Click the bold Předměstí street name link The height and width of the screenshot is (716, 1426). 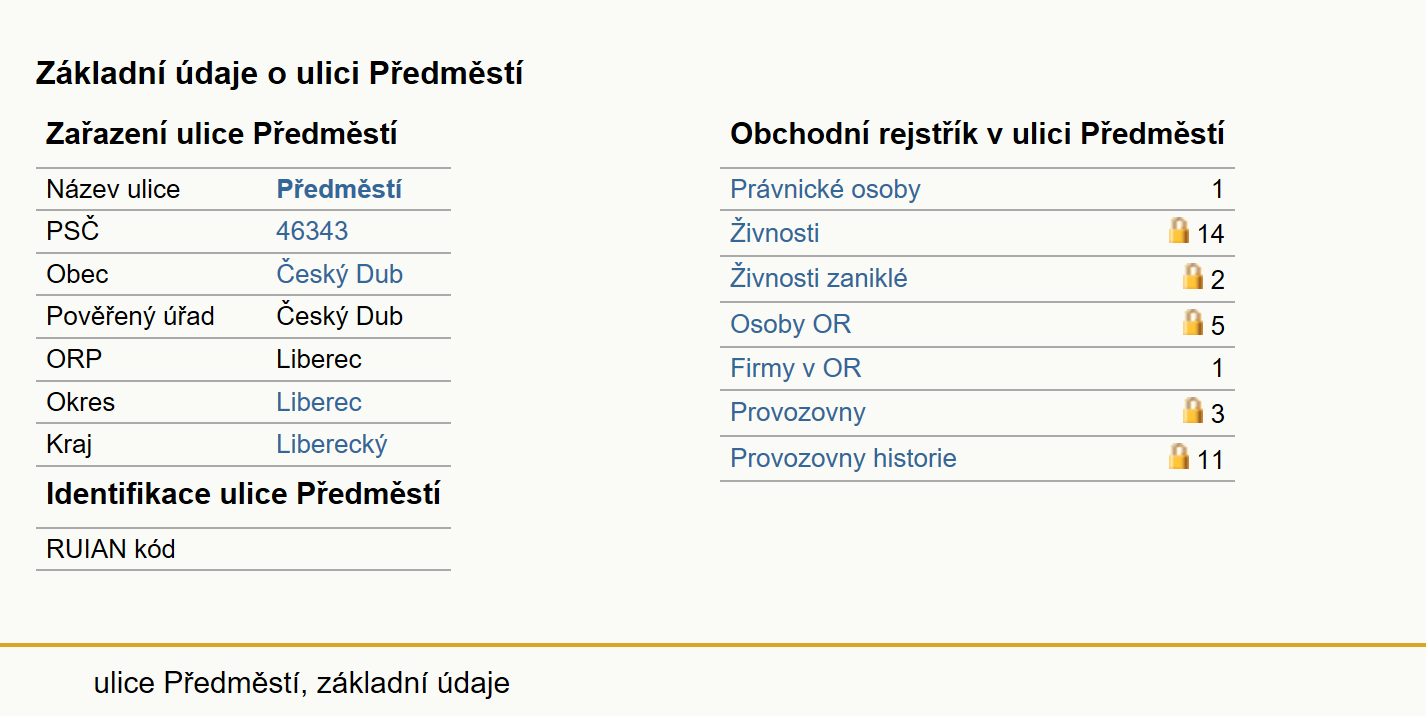coord(339,189)
